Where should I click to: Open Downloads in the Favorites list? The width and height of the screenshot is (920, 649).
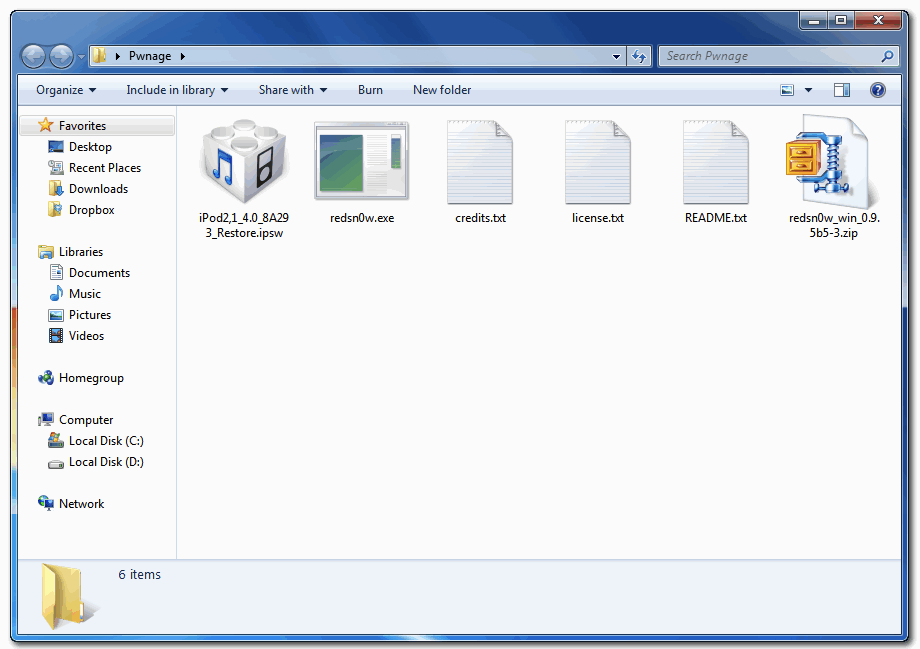[x=98, y=189]
